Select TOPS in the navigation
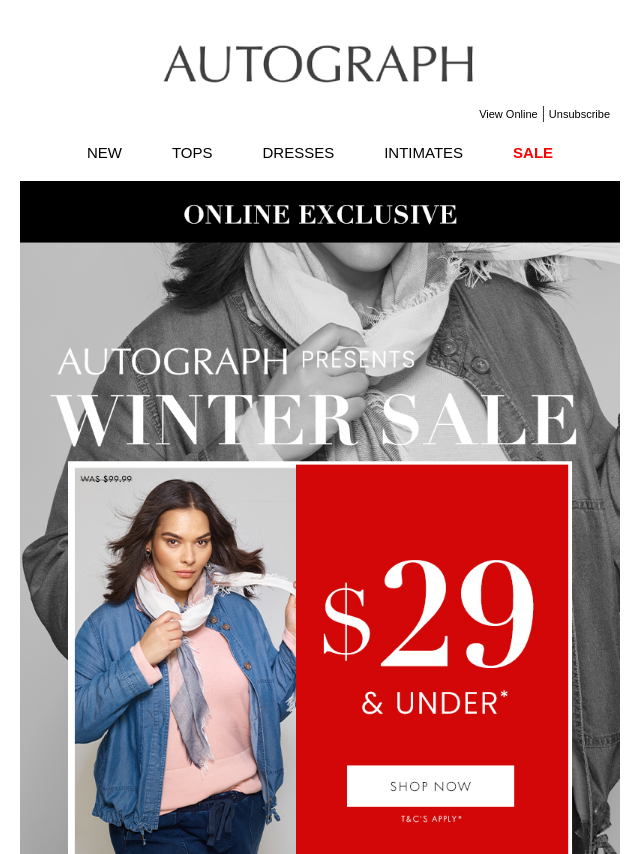 pos(192,153)
